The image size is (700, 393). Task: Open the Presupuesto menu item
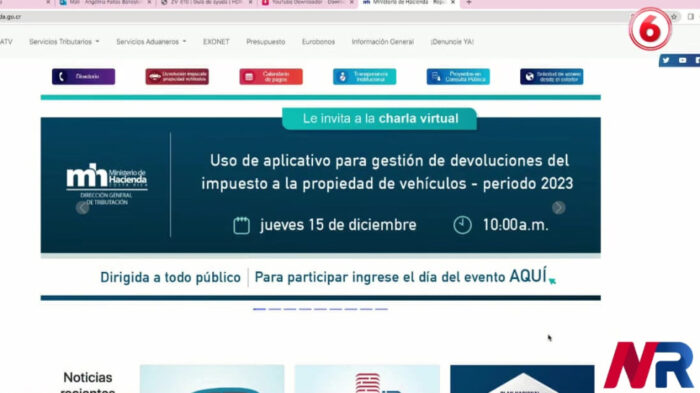[x=266, y=42]
